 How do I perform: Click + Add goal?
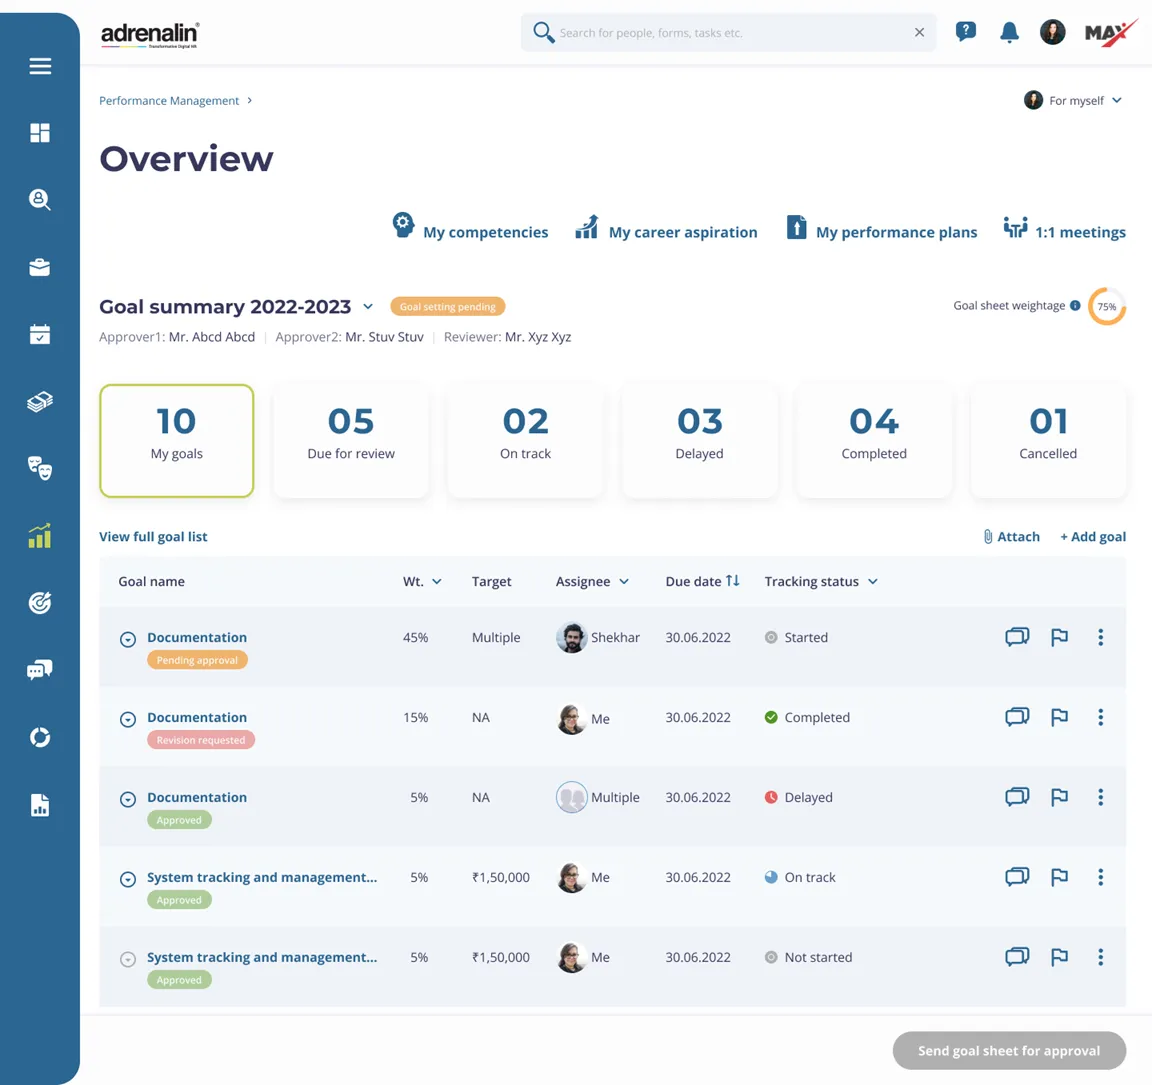click(x=1092, y=536)
